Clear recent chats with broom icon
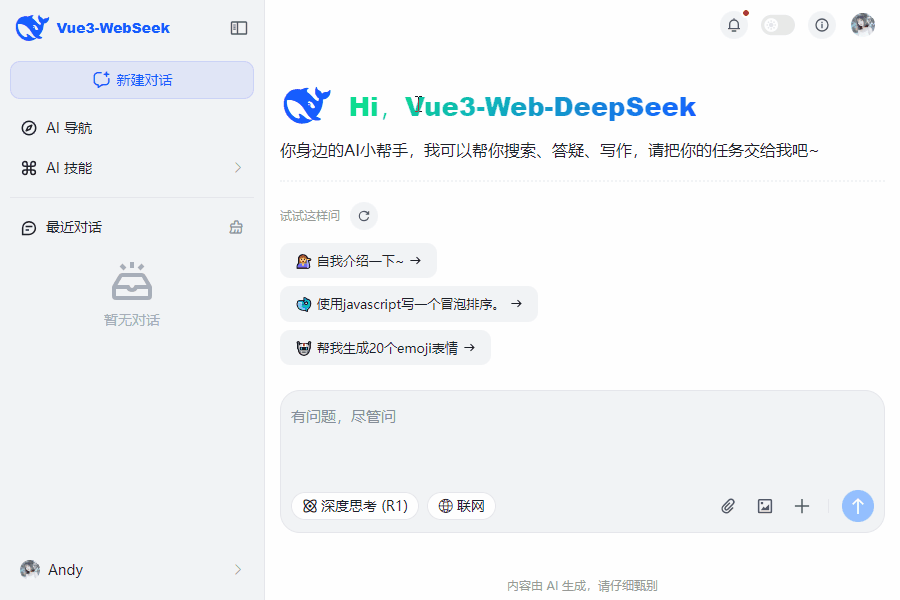The width and height of the screenshot is (900, 600). 236,227
